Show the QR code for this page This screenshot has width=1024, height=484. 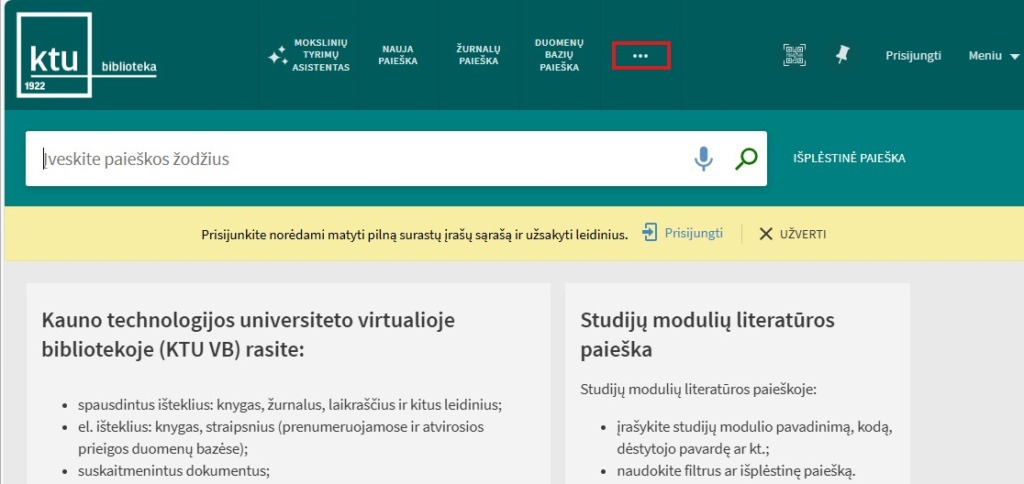794,56
